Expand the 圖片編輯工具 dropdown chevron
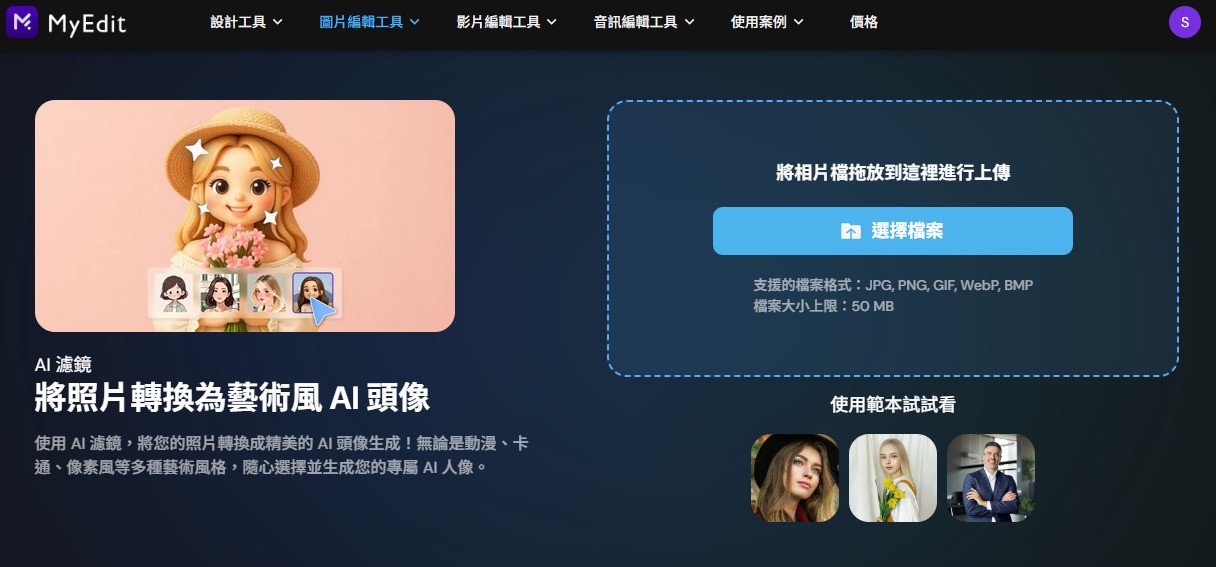The width and height of the screenshot is (1216, 567). coord(415,22)
